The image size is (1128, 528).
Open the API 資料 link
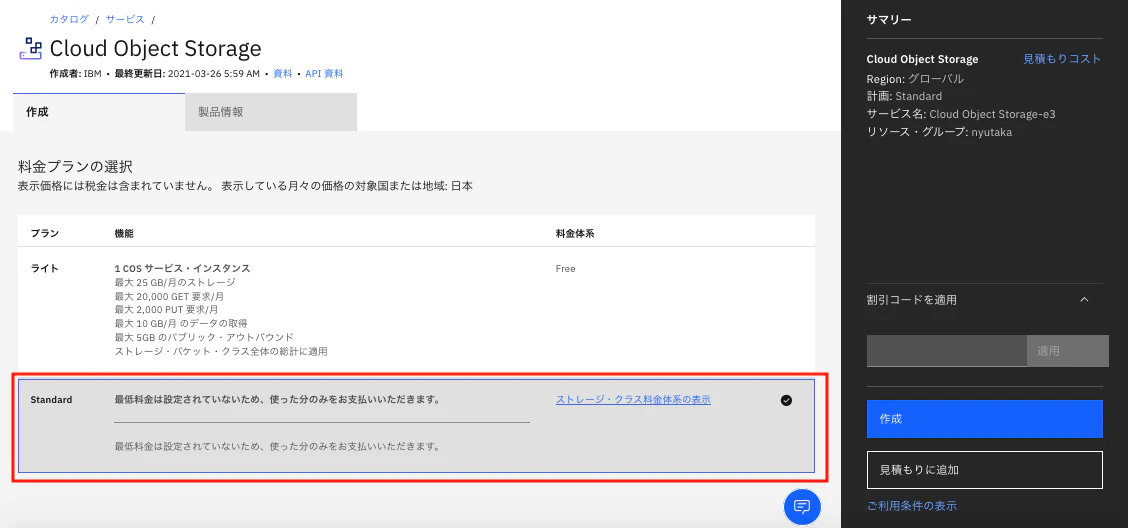(324, 73)
